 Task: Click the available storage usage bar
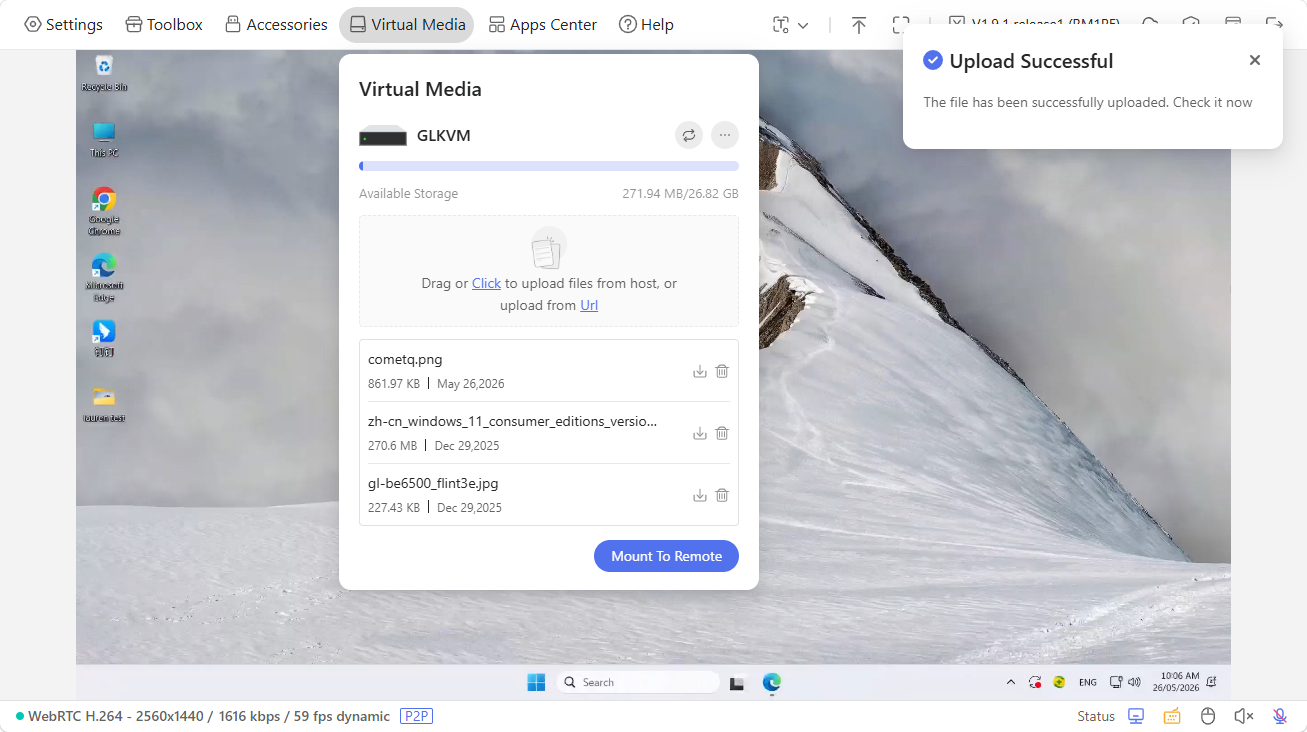pos(549,166)
